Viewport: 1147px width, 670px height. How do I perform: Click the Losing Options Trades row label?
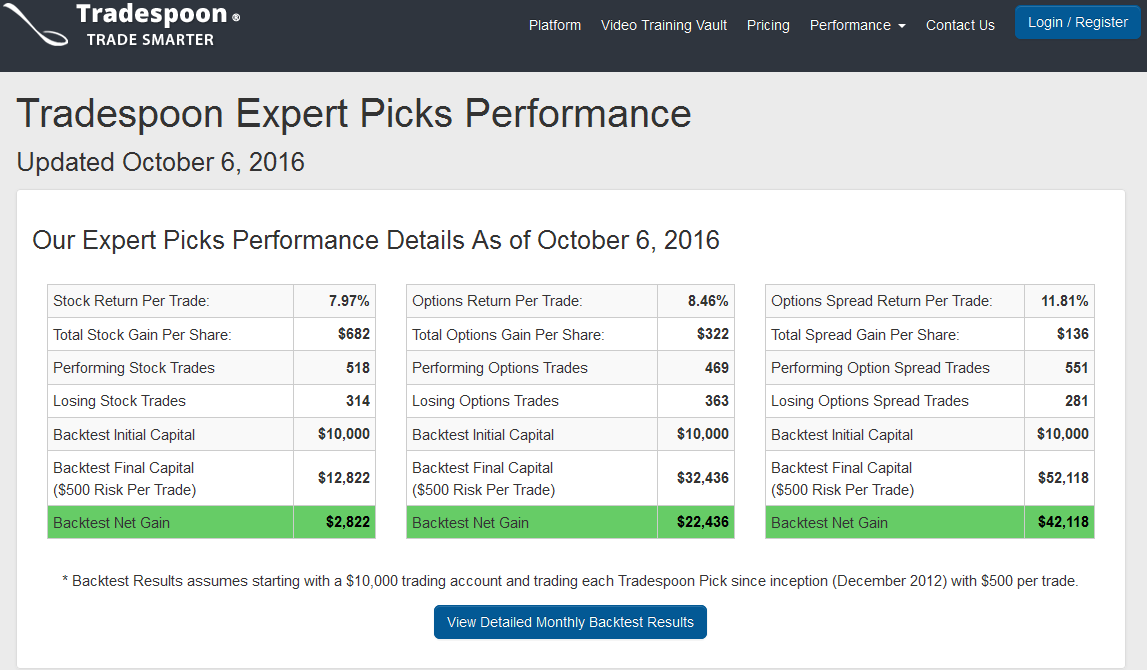(485, 401)
